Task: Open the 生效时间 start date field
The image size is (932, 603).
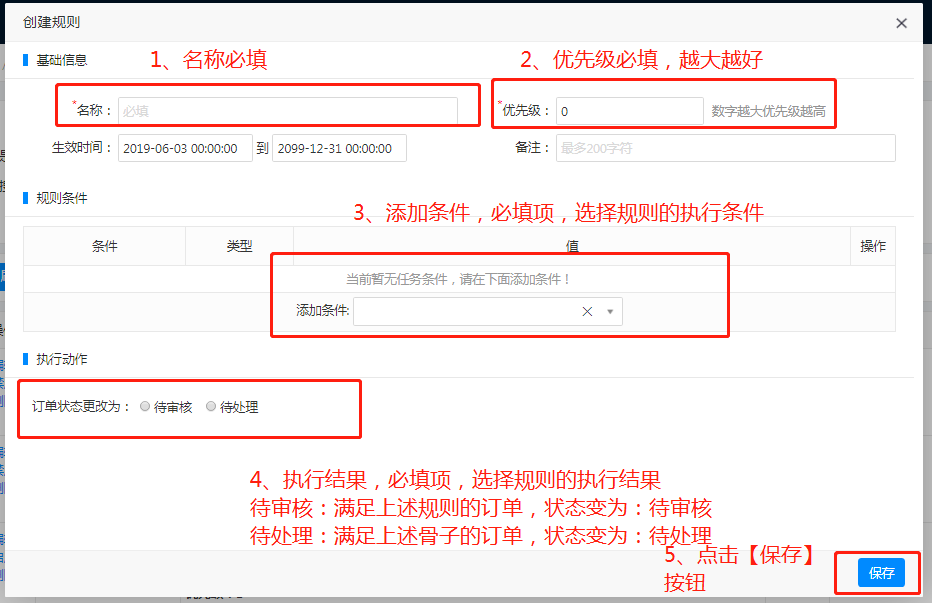Action: tap(185, 148)
